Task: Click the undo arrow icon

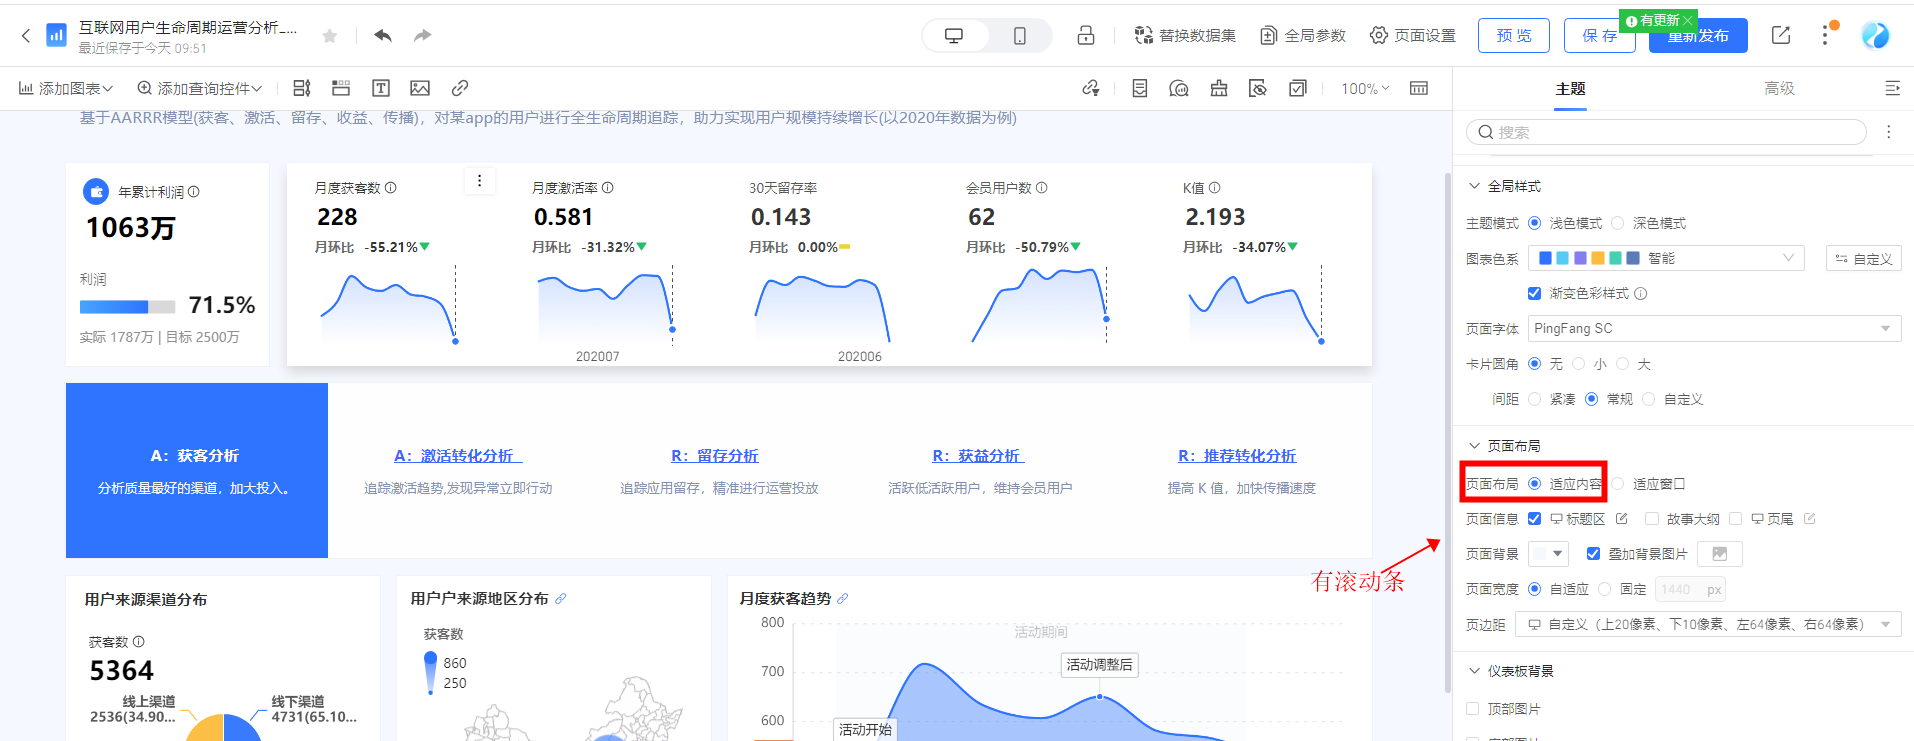Action: (x=383, y=36)
